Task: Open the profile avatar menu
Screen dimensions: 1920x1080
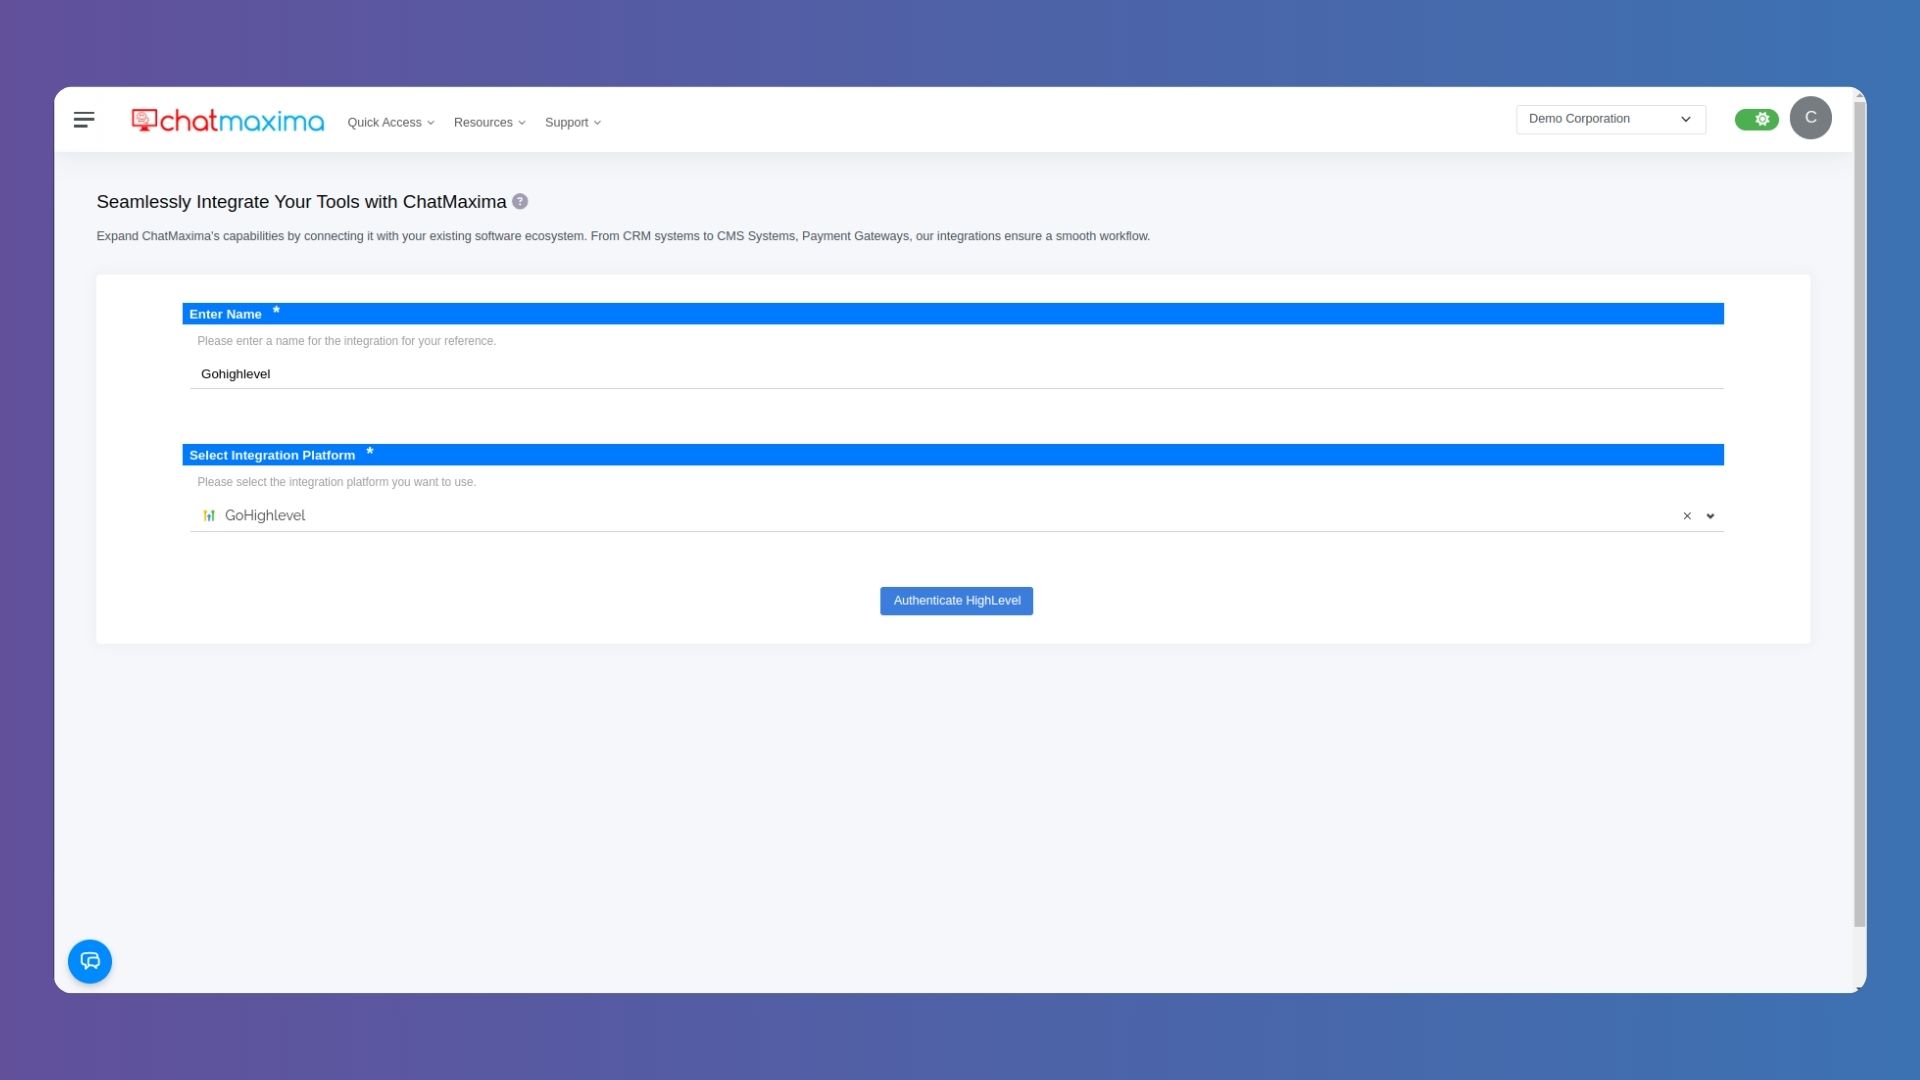Action: point(1811,117)
